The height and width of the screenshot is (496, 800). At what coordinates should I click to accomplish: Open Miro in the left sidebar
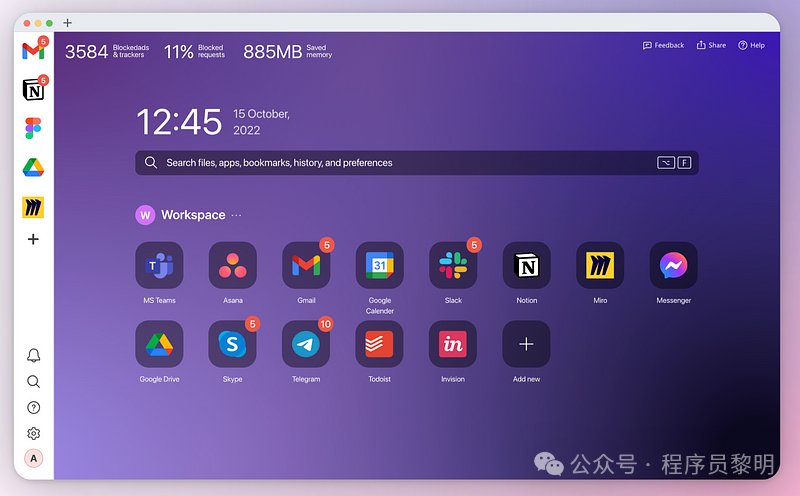[33, 207]
